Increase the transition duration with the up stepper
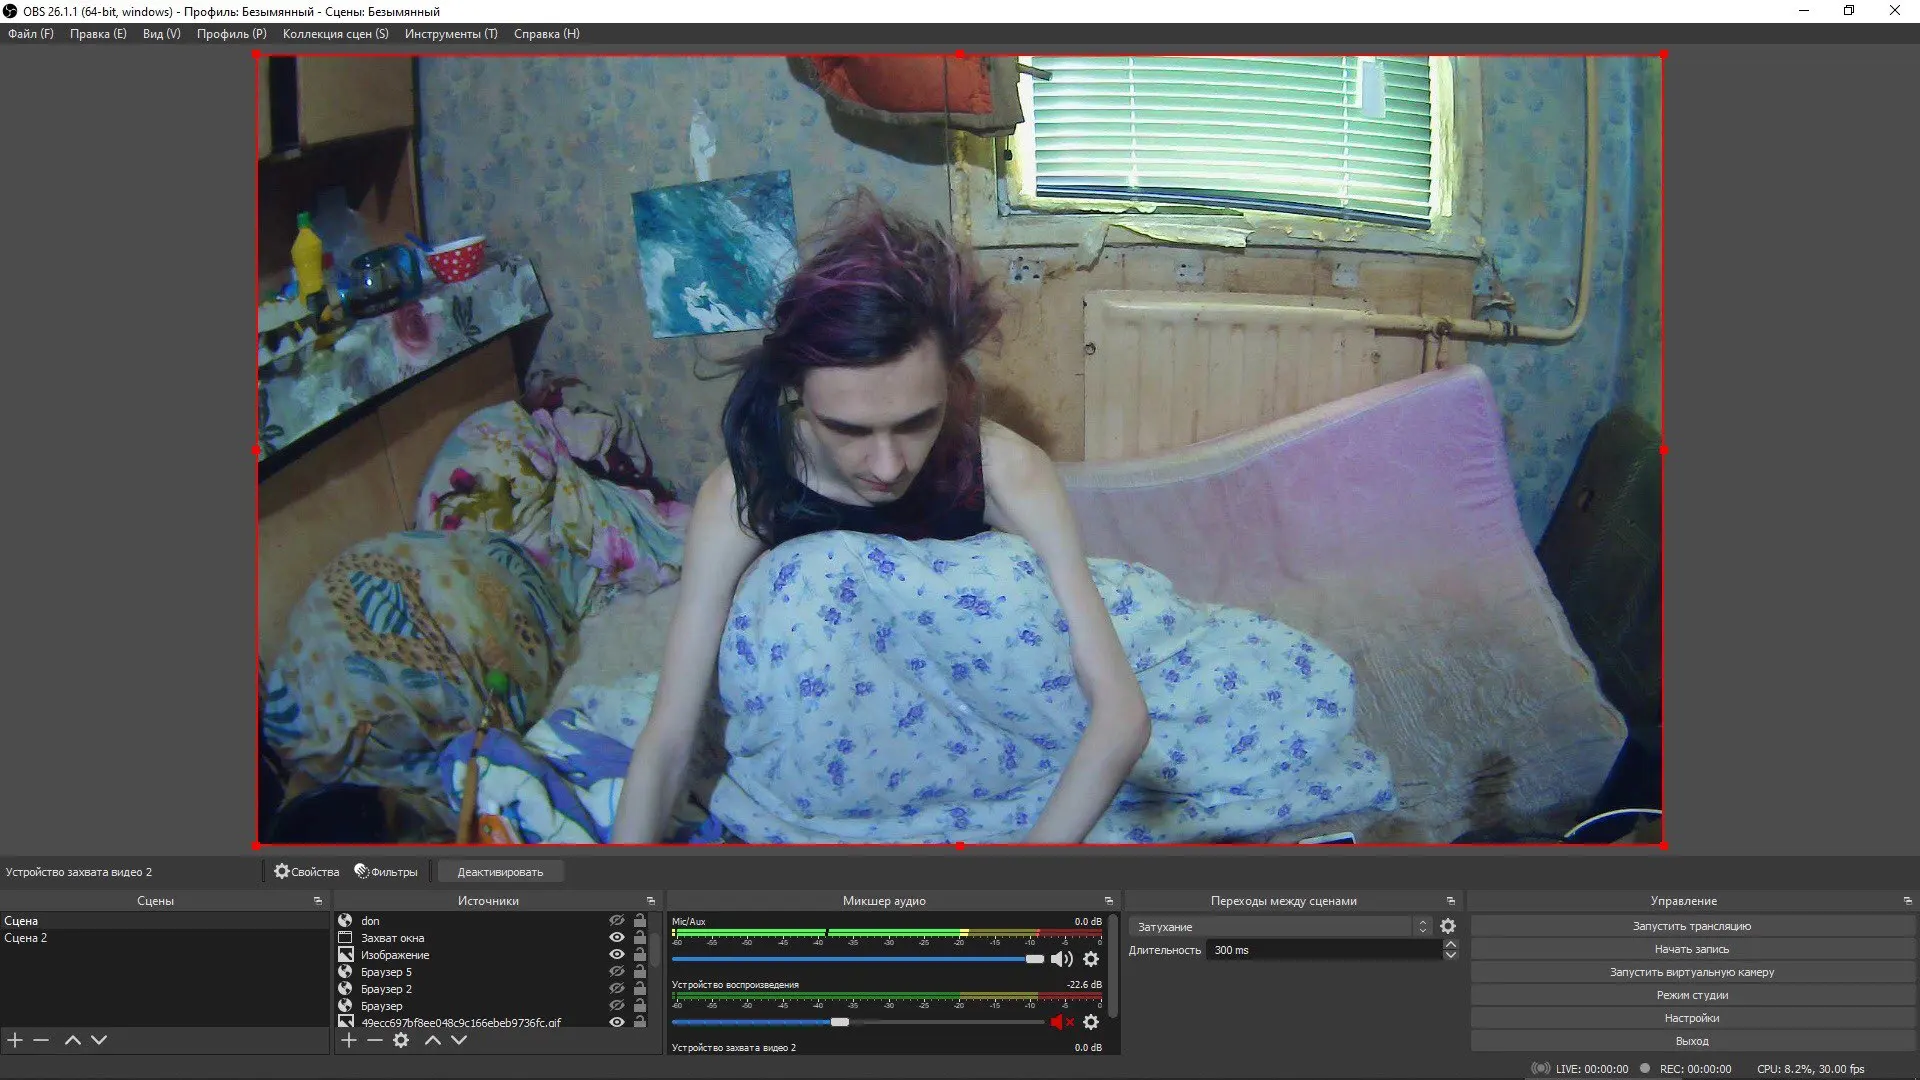Screen dimensions: 1920x1080 (x=1451, y=945)
